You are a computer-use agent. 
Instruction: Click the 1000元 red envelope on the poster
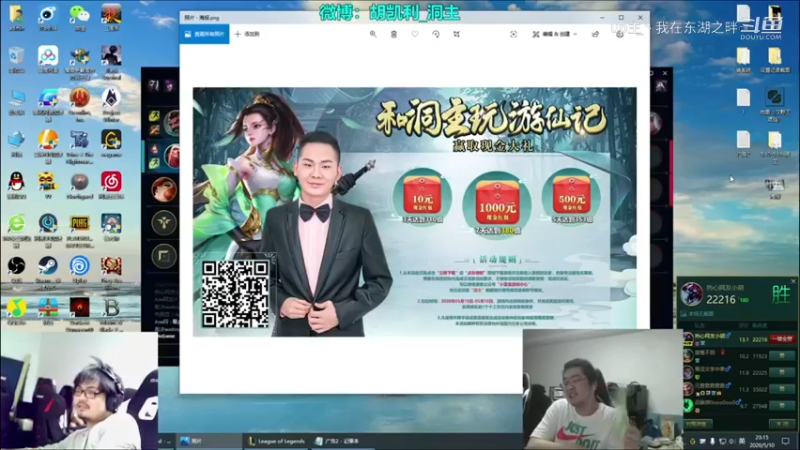[497, 203]
